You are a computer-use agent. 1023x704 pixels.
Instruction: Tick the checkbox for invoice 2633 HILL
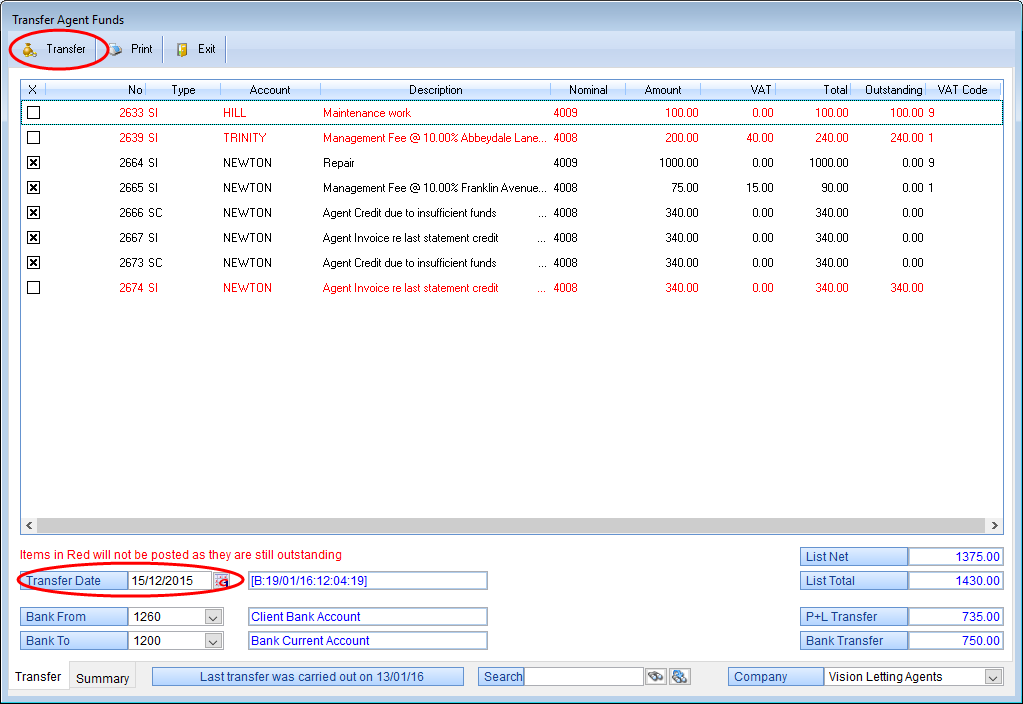pyautogui.click(x=33, y=113)
